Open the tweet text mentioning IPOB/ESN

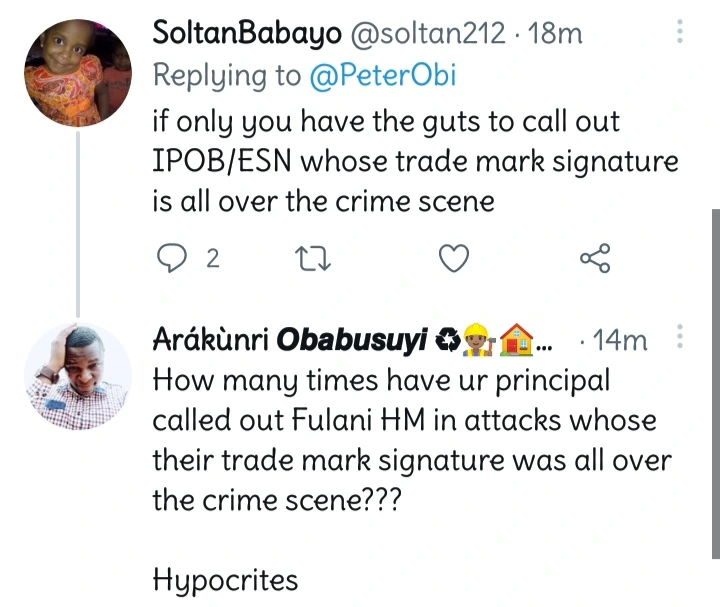[415, 161]
